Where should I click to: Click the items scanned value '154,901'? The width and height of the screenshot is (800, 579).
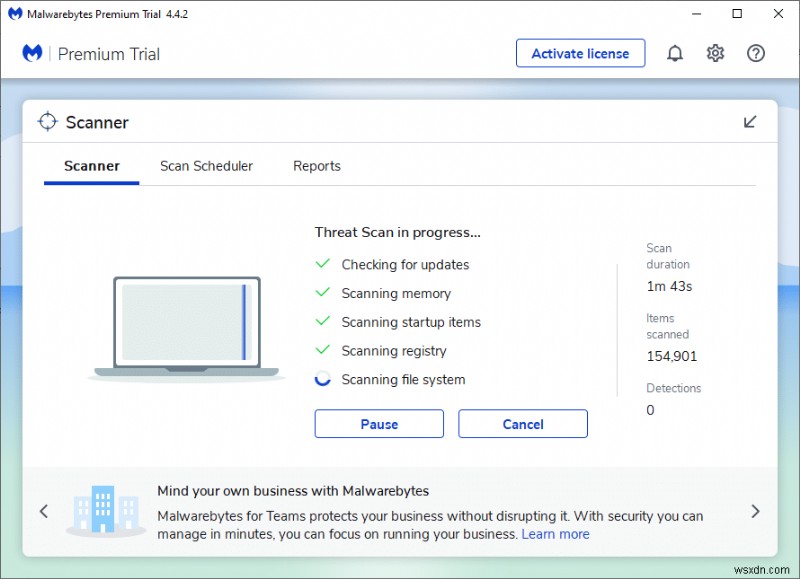point(671,356)
